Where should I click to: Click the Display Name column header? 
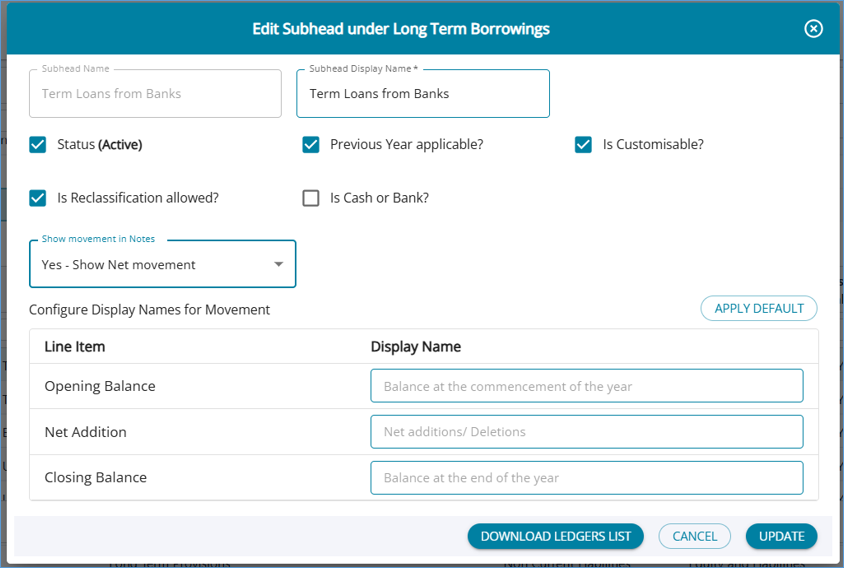pos(416,347)
